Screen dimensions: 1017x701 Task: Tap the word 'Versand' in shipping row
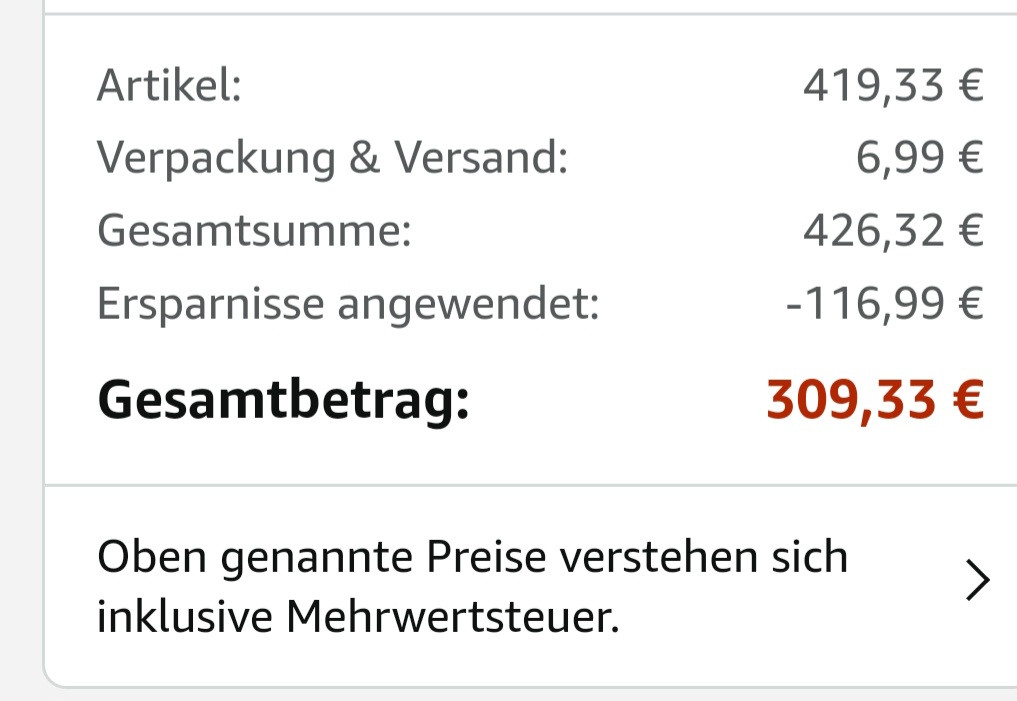coord(480,158)
